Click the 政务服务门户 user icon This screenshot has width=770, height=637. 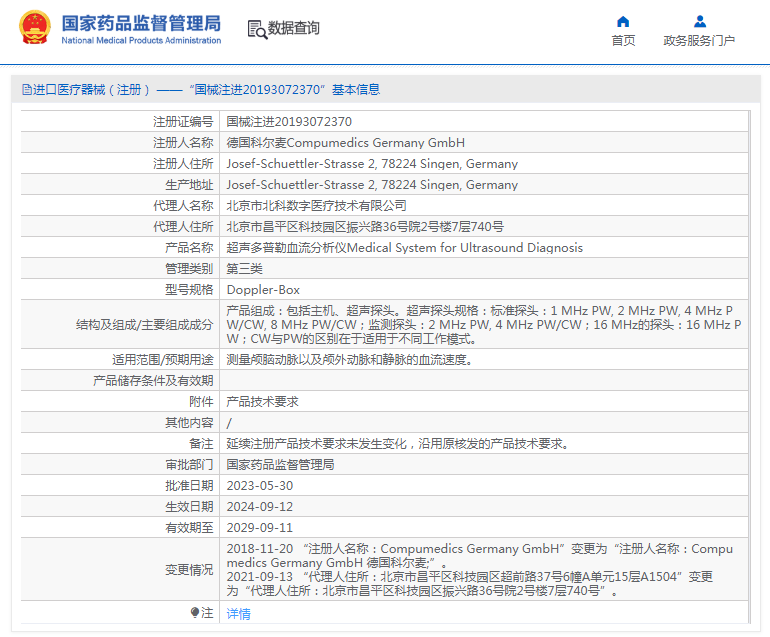[700, 22]
